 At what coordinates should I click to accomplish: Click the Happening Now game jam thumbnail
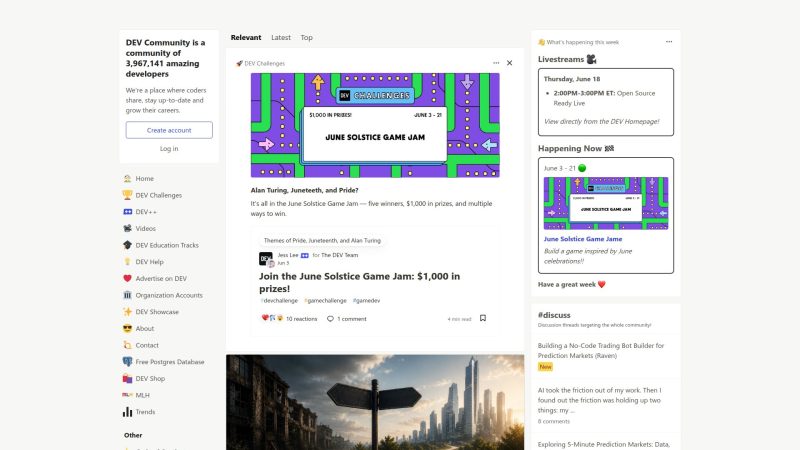click(606, 203)
